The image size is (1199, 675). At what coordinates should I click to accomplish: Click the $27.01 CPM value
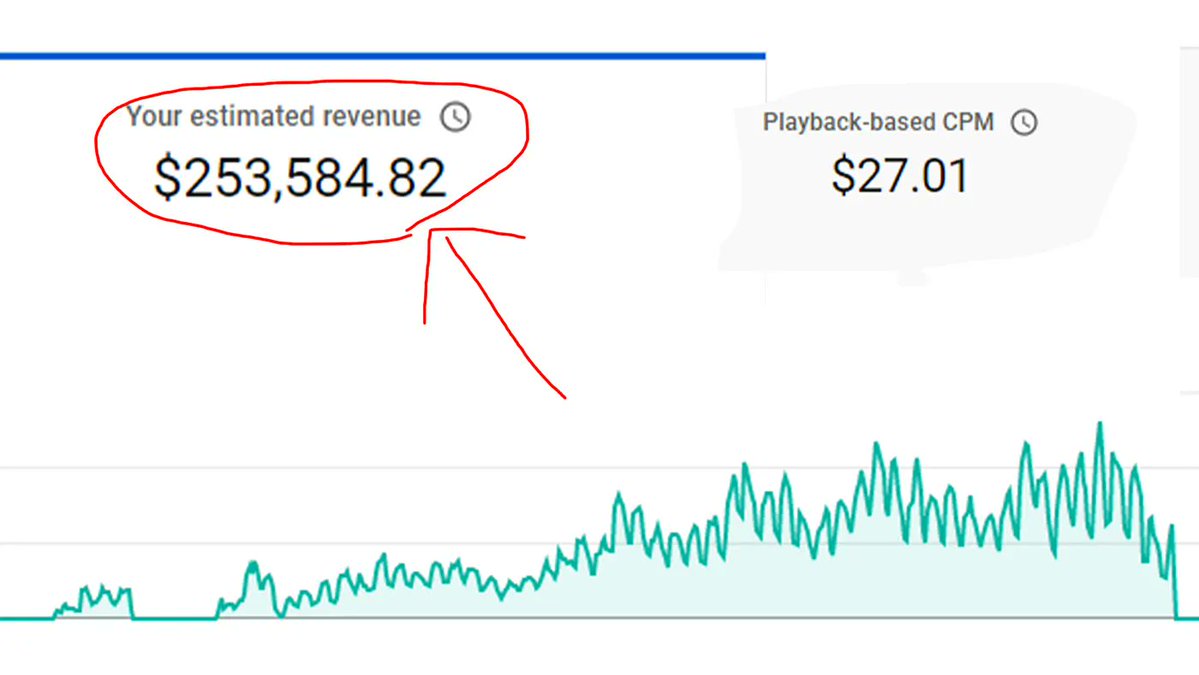(x=899, y=177)
